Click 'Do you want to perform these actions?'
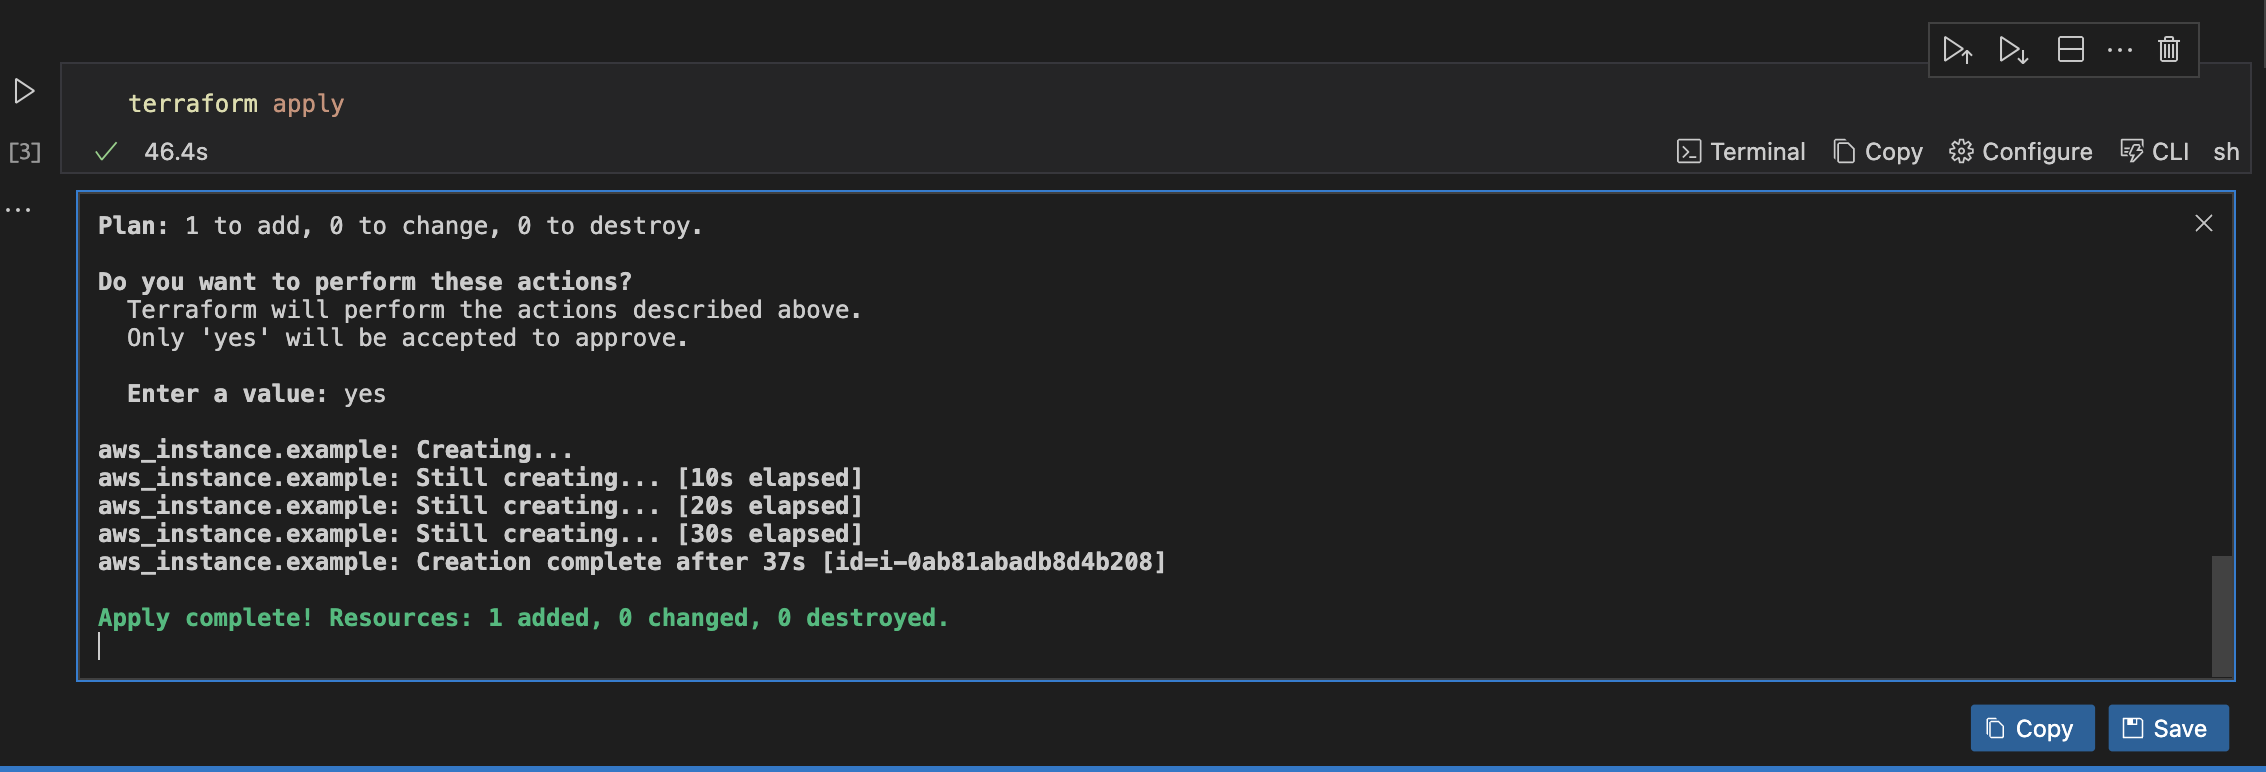 365,282
